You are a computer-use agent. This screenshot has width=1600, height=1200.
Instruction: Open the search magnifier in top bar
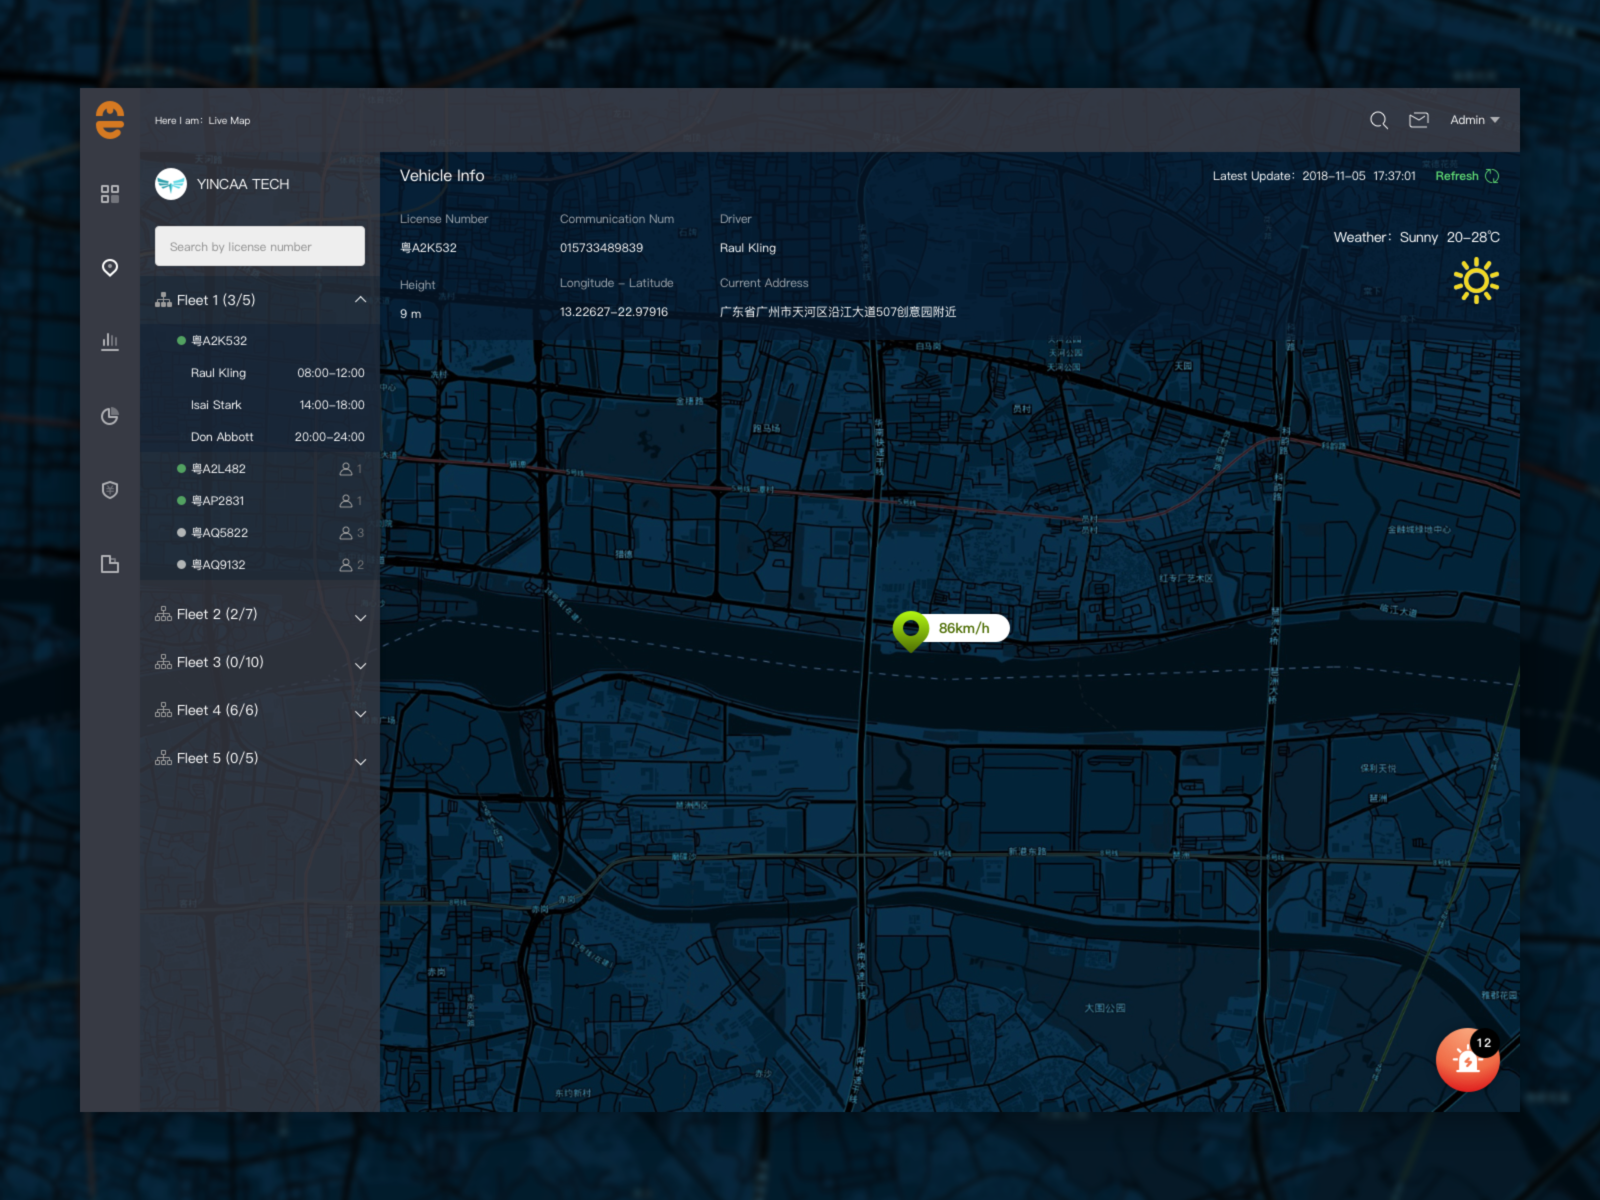coord(1379,120)
